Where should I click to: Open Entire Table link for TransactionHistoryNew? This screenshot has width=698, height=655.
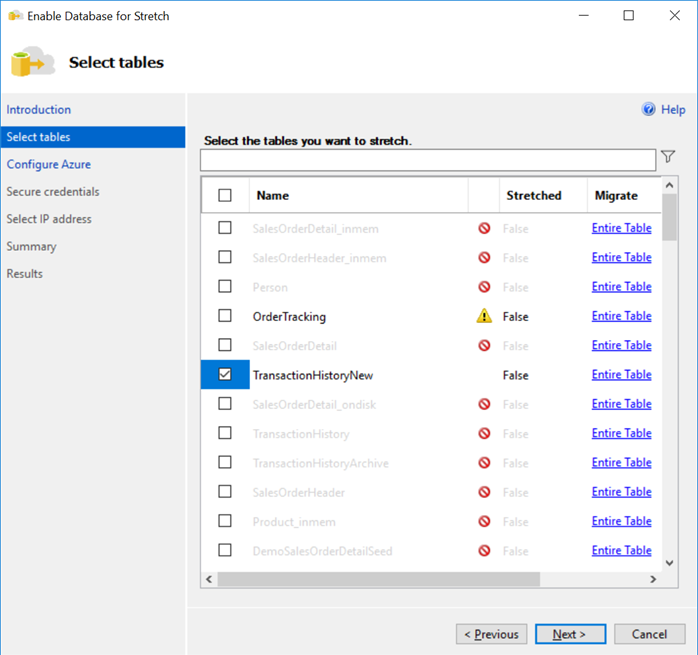[621, 375]
